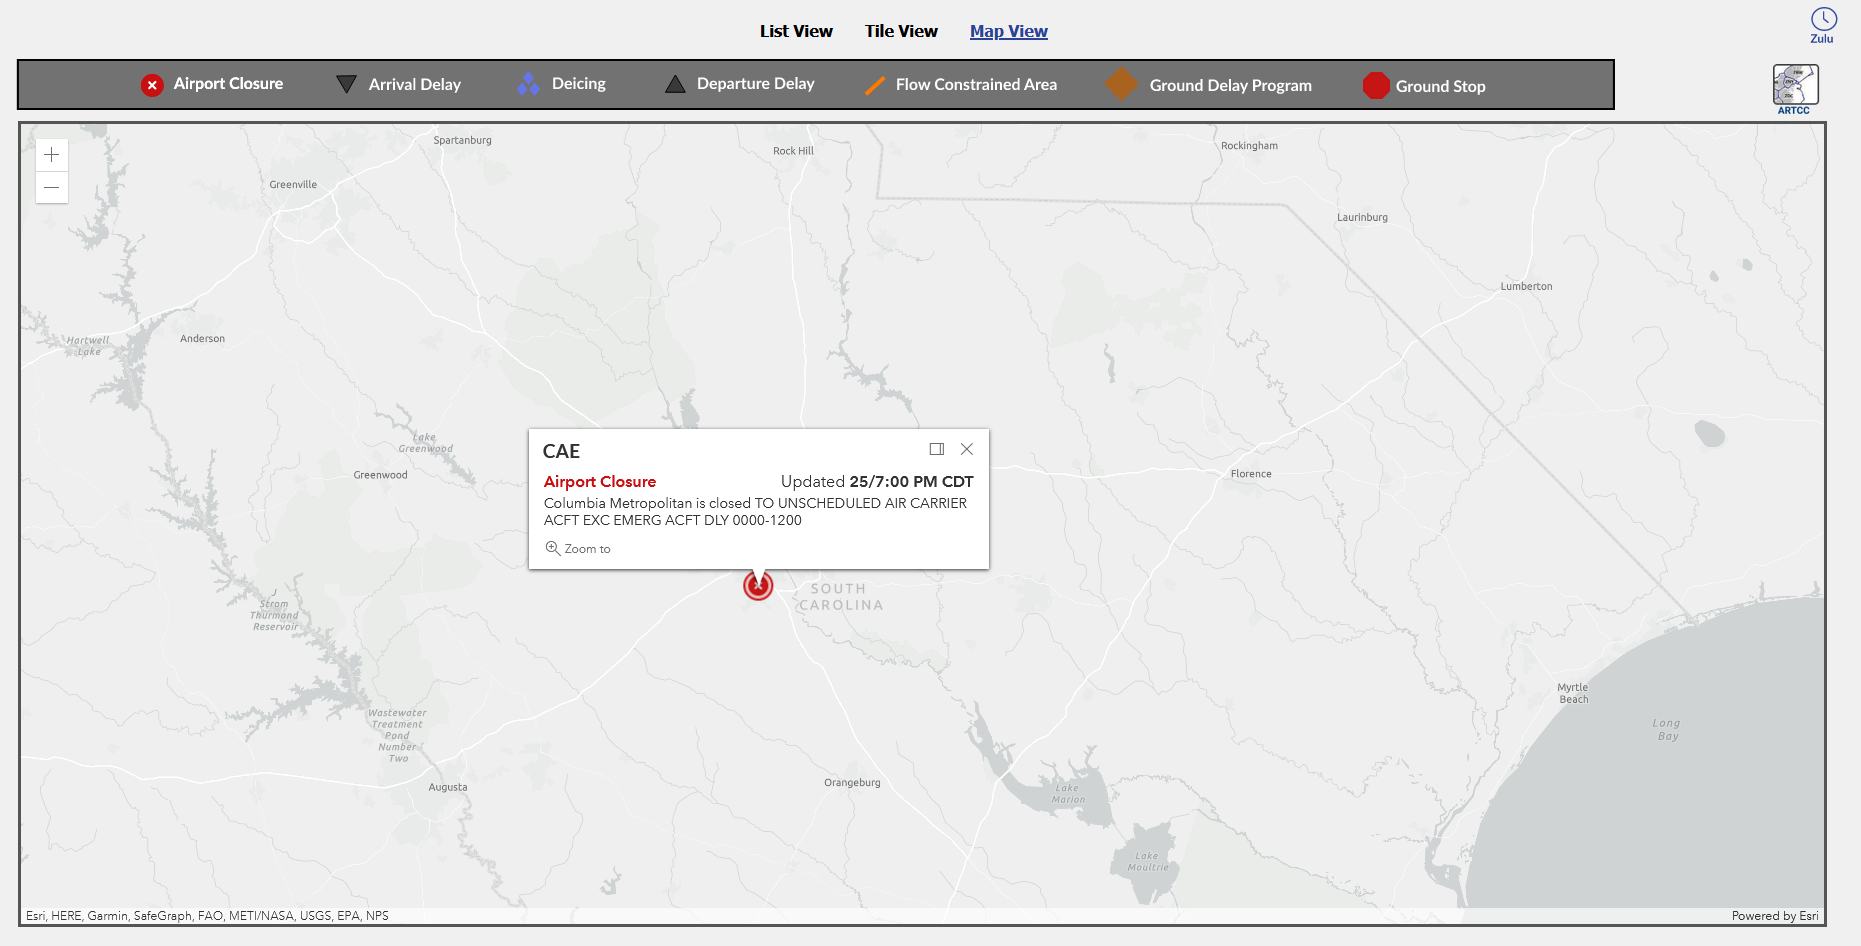Click the Ground Stop legend label
1861x946 pixels.
pyautogui.click(x=1441, y=87)
